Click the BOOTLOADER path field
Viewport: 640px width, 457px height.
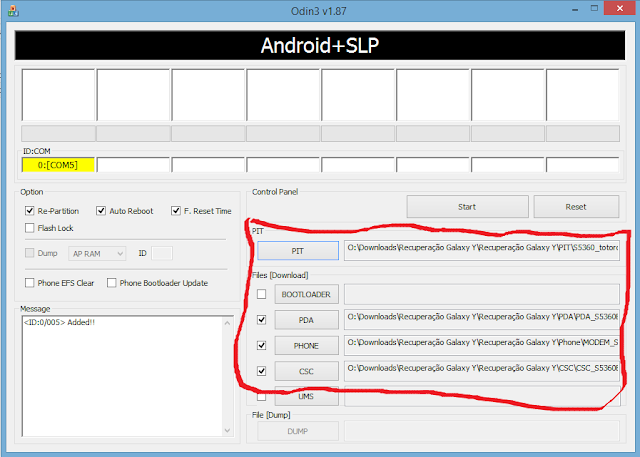coord(482,294)
